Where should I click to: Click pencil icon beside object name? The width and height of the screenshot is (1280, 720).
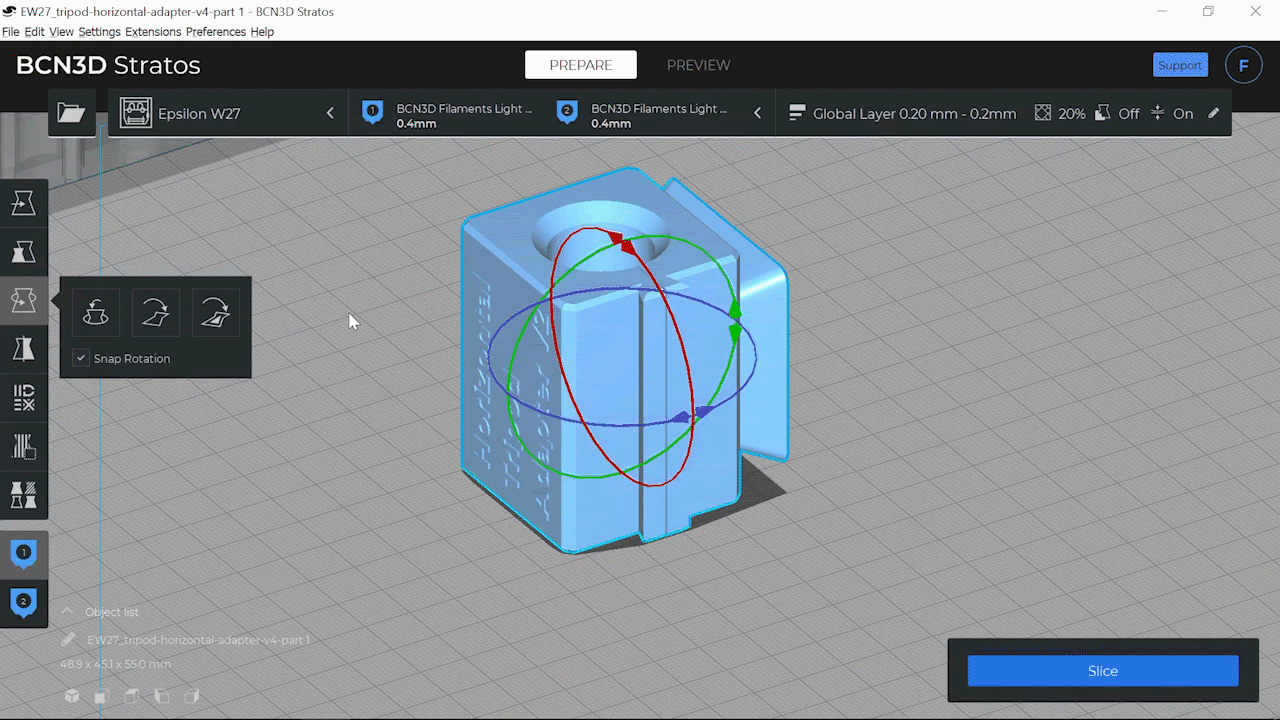tap(68, 639)
